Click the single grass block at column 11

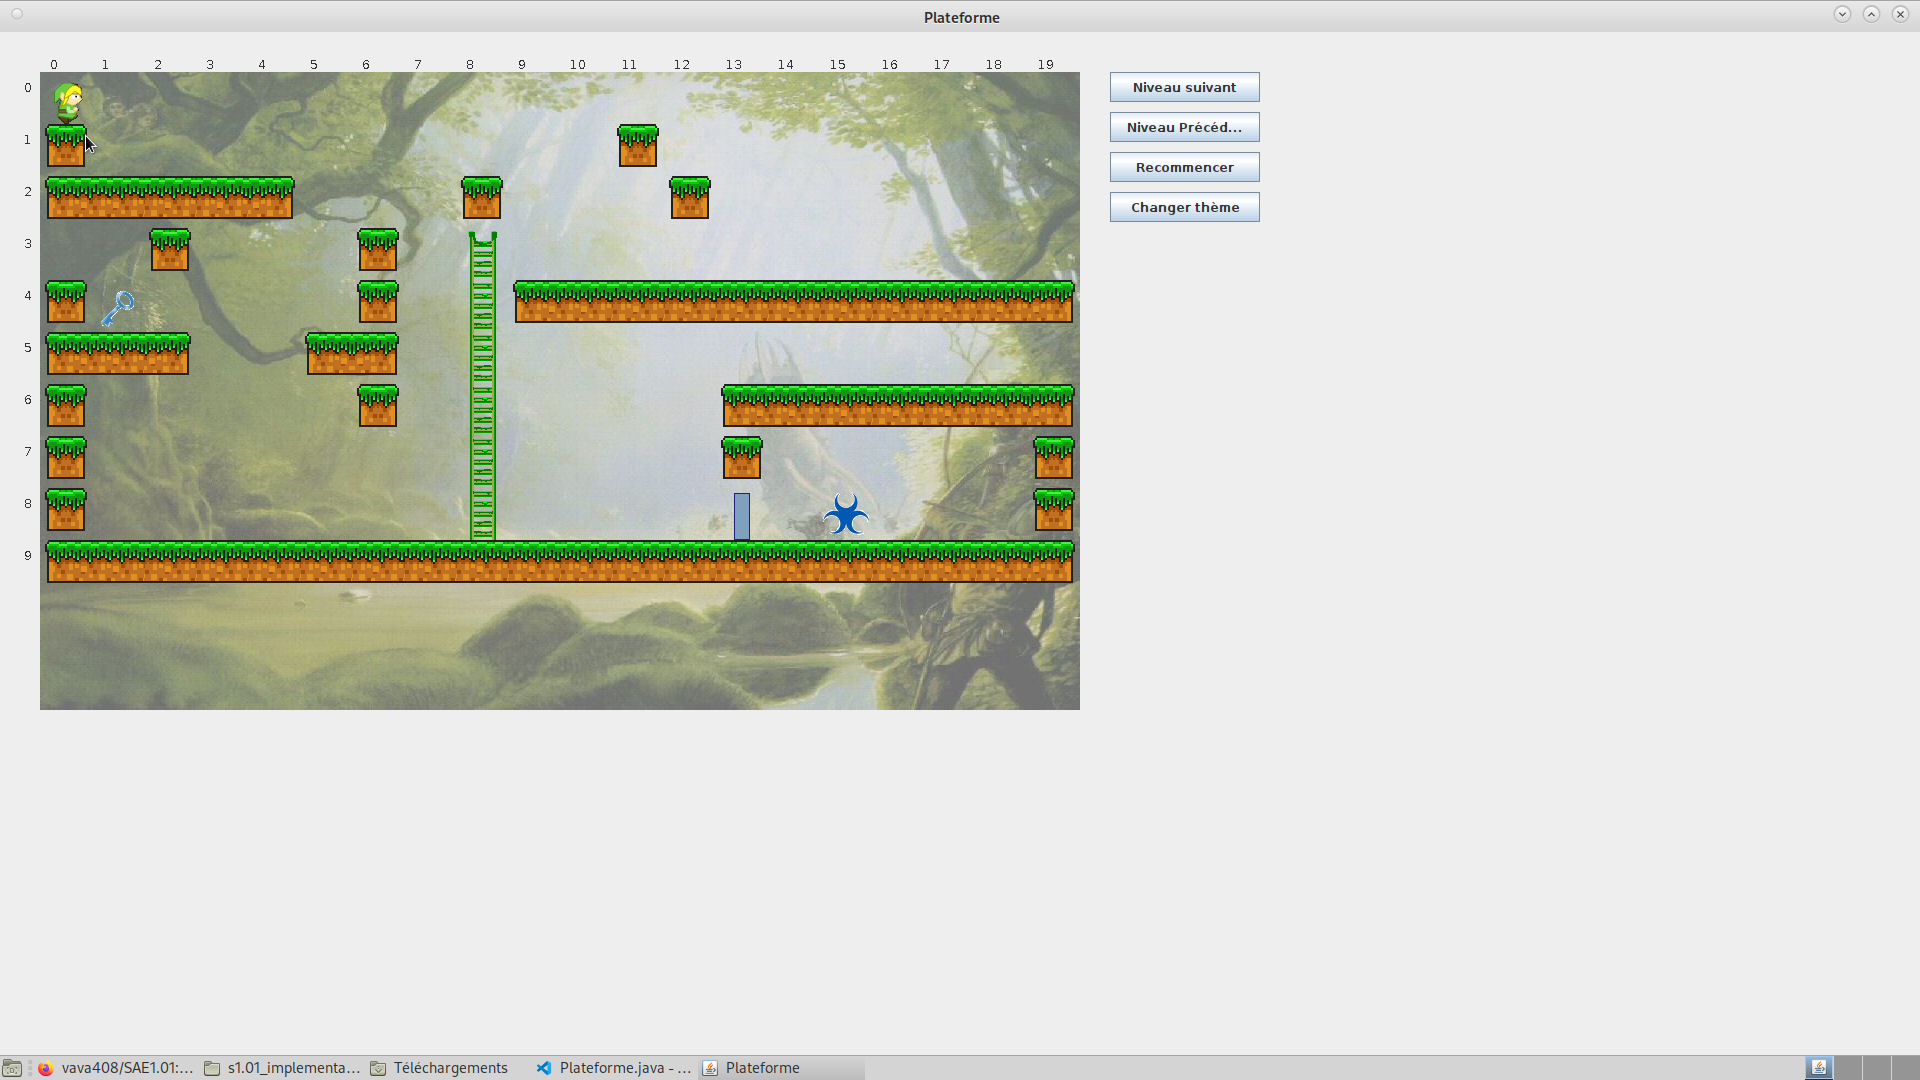click(638, 146)
